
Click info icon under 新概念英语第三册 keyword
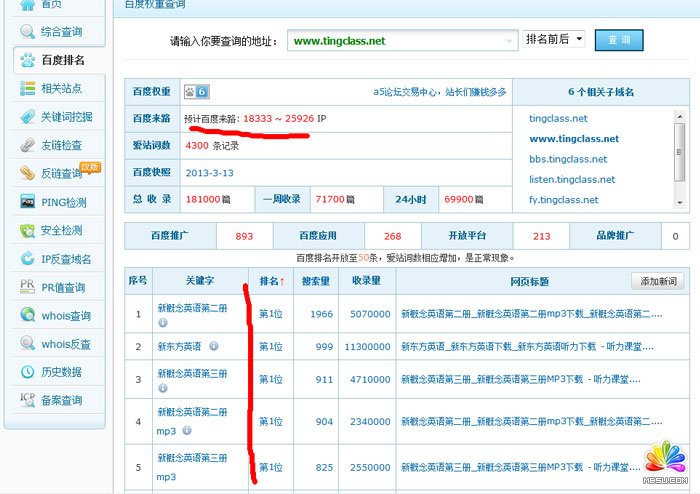click(x=163, y=388)
